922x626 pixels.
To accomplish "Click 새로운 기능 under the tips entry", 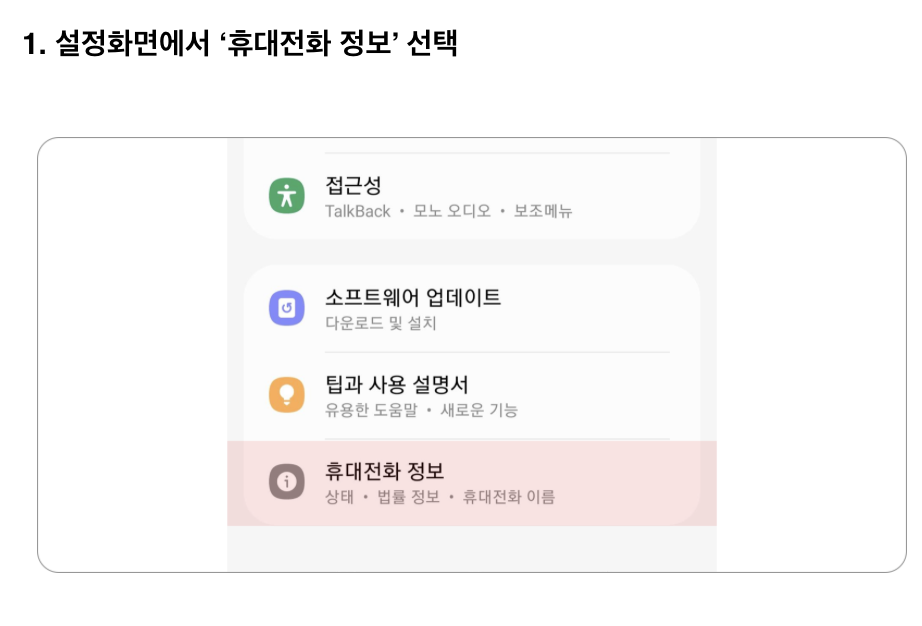I will 479,410.
